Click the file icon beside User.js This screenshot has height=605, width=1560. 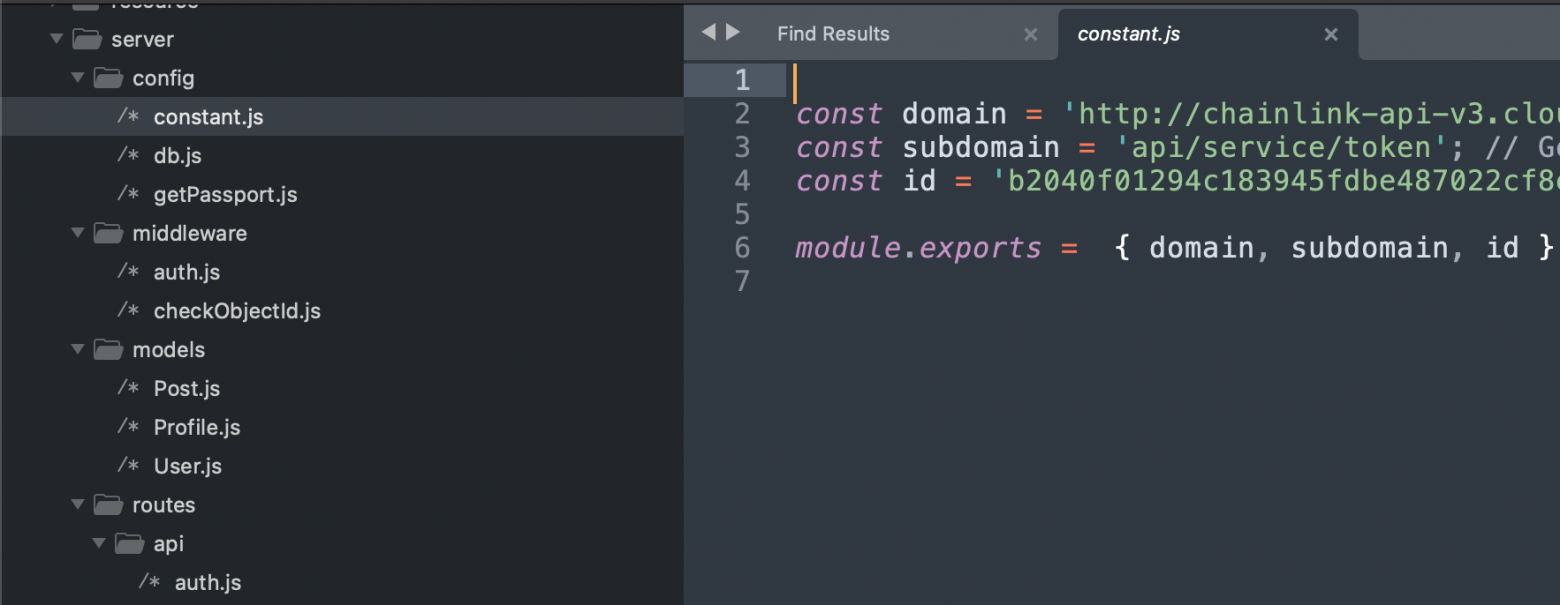click(x=128, y=466)
